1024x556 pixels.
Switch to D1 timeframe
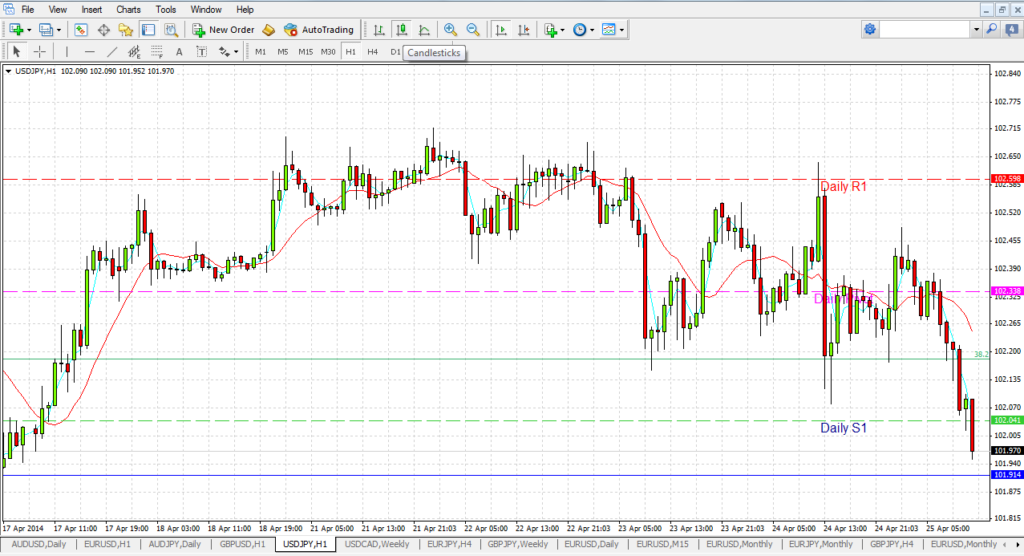395,52
